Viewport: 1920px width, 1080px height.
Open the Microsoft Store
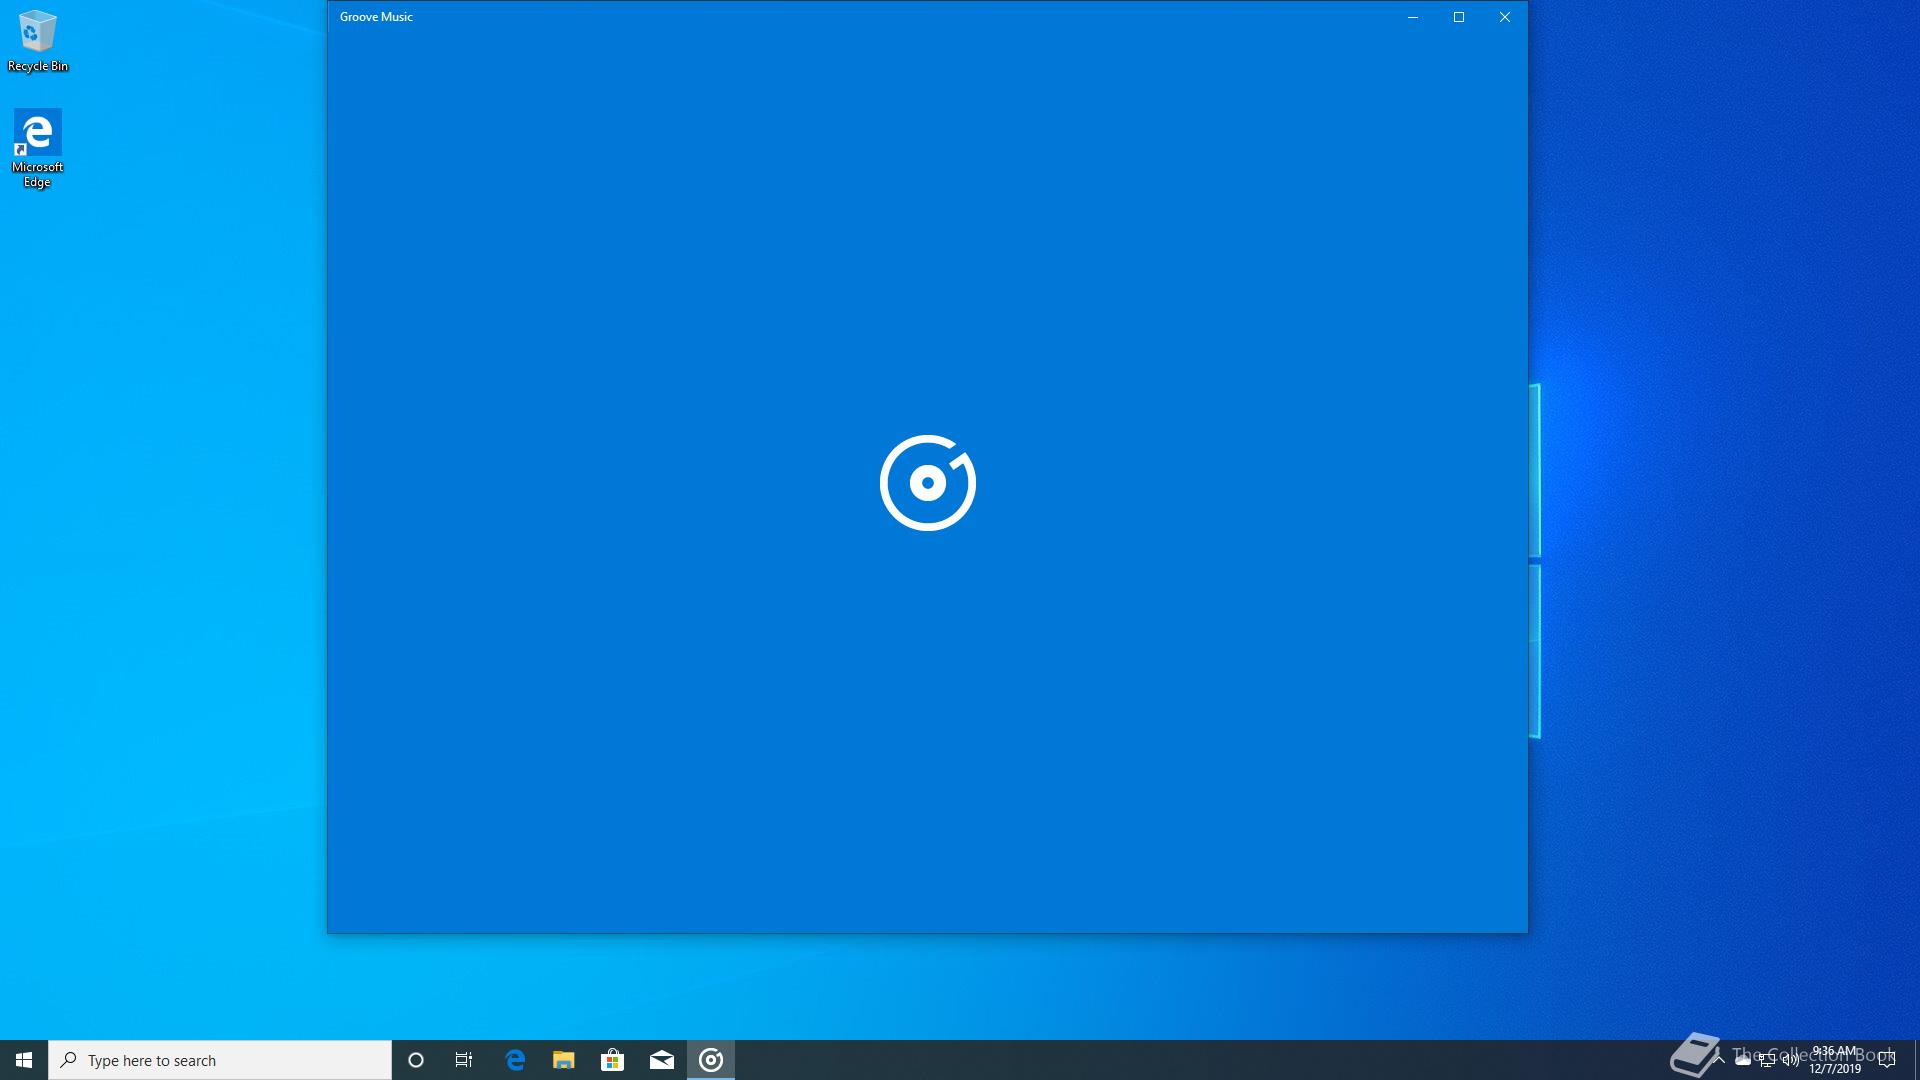coord(613,1060)
